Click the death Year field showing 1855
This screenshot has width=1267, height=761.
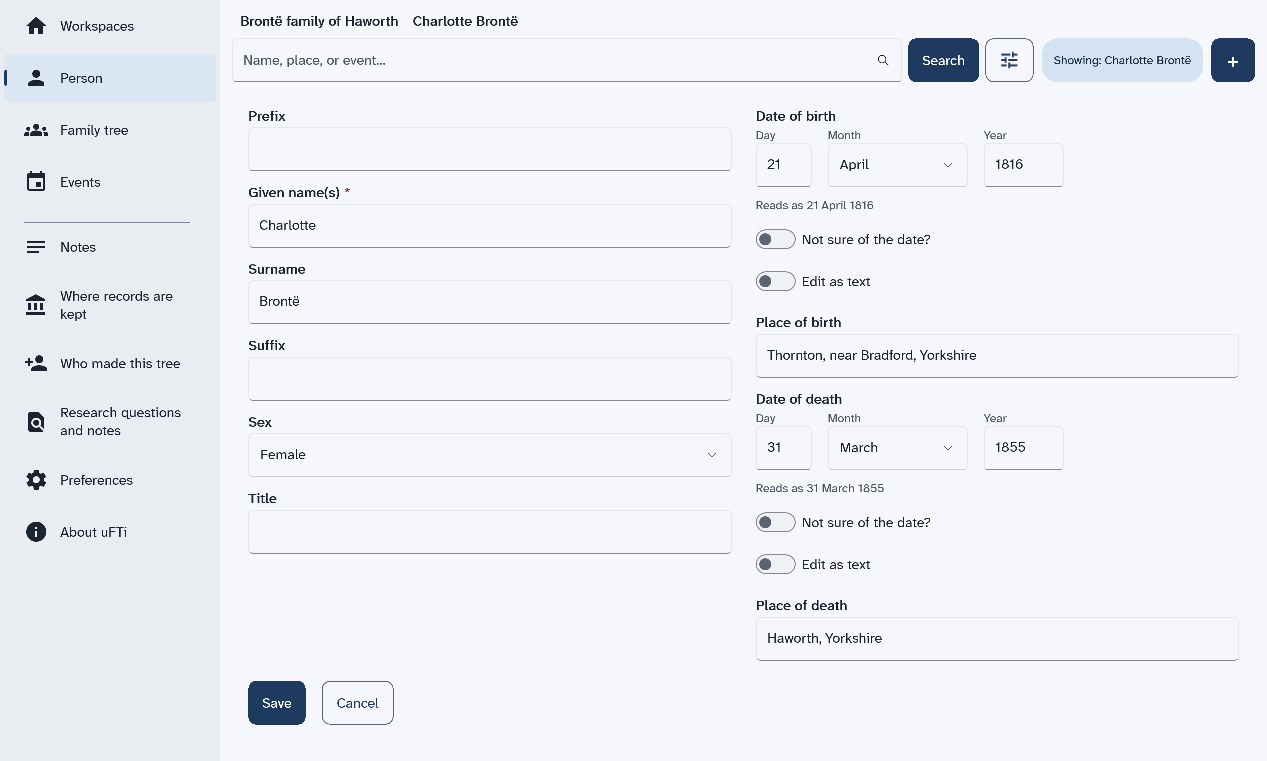pos(1023,448)
